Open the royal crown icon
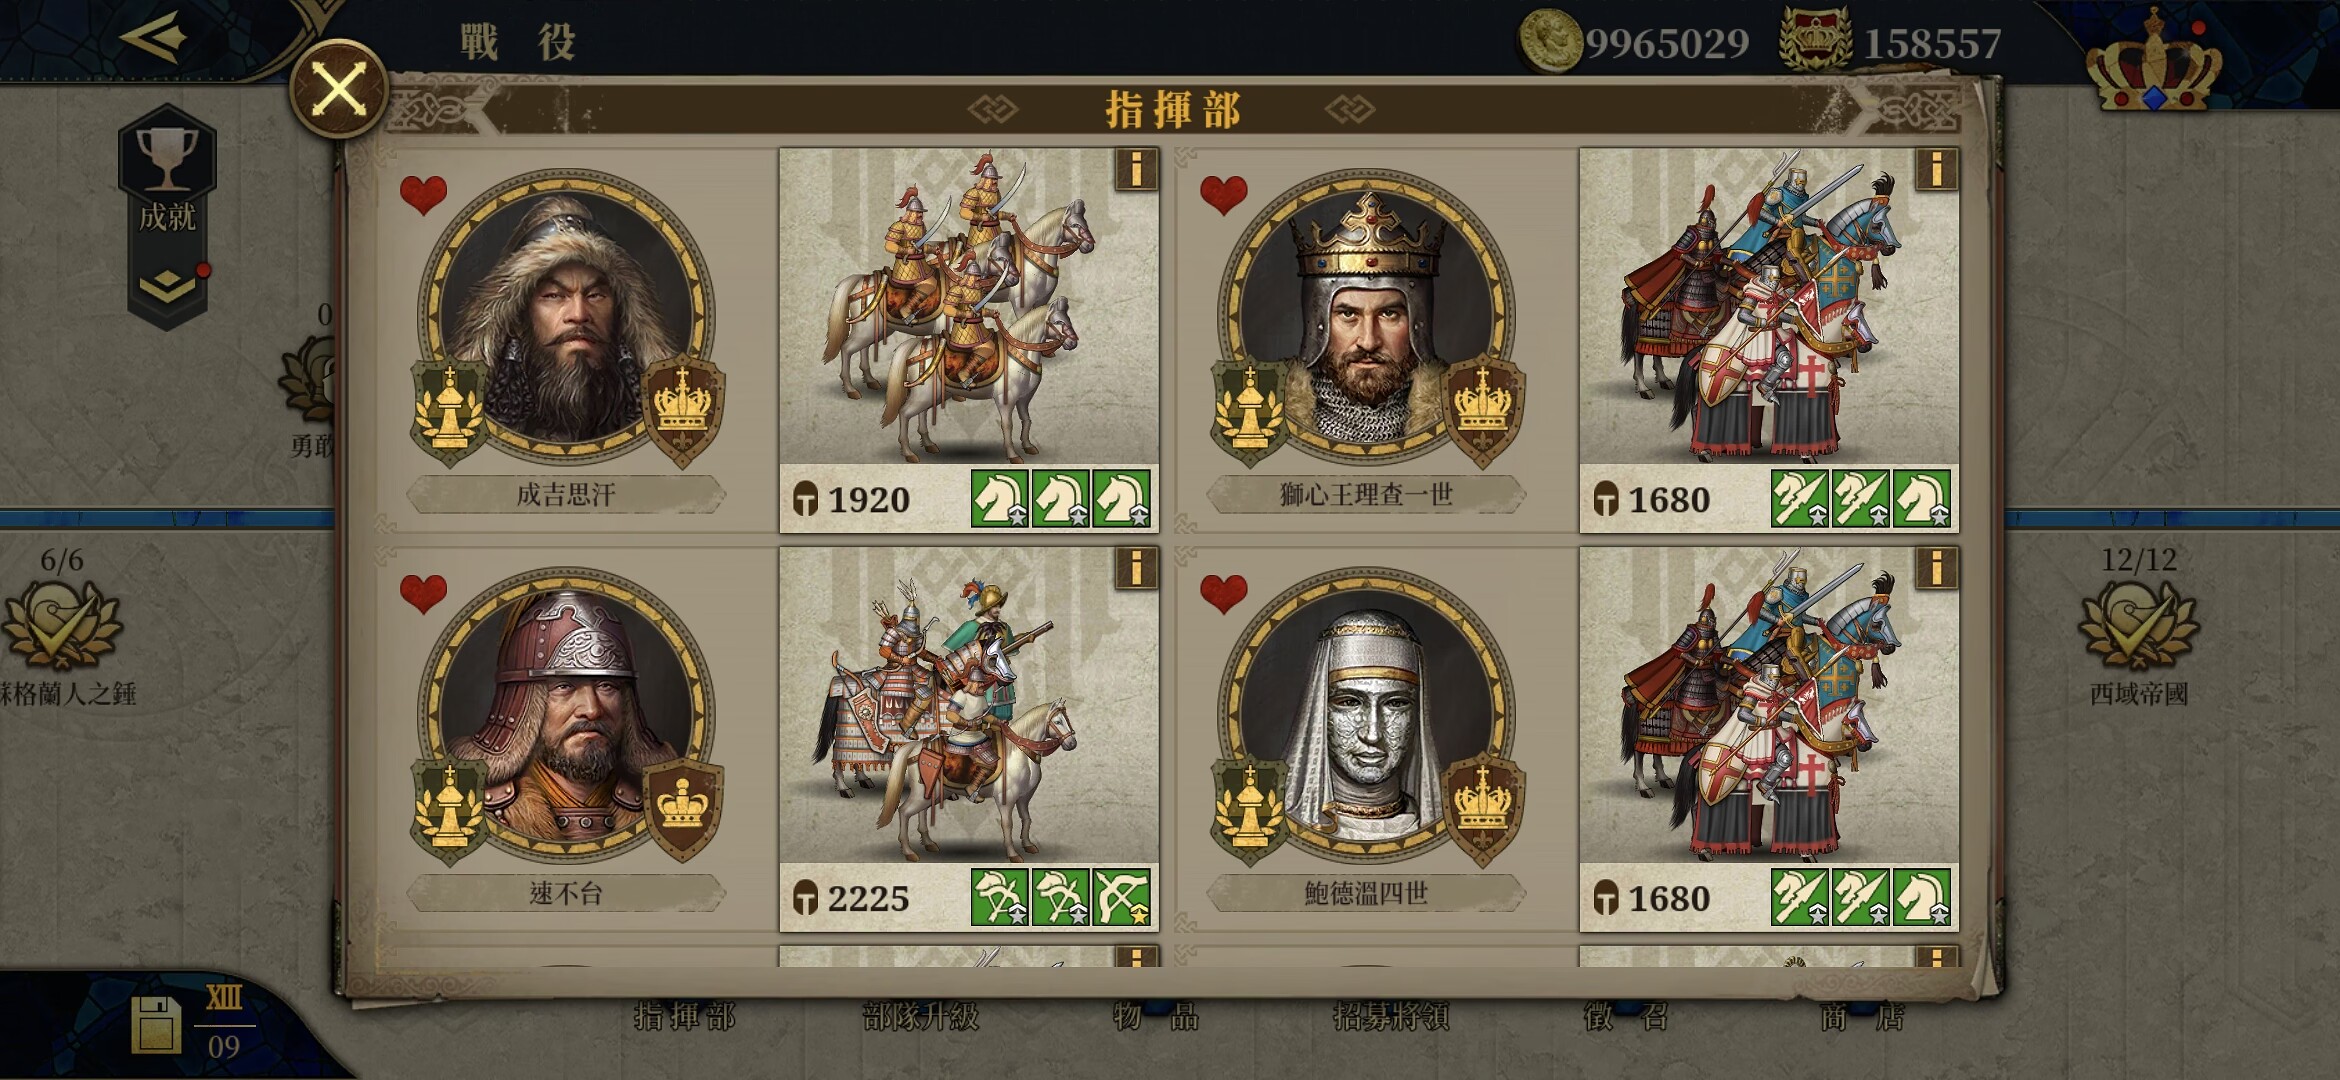The height and width of the screenshot is (1080, 2340). pyautogui.click(x=2154, y=62)
